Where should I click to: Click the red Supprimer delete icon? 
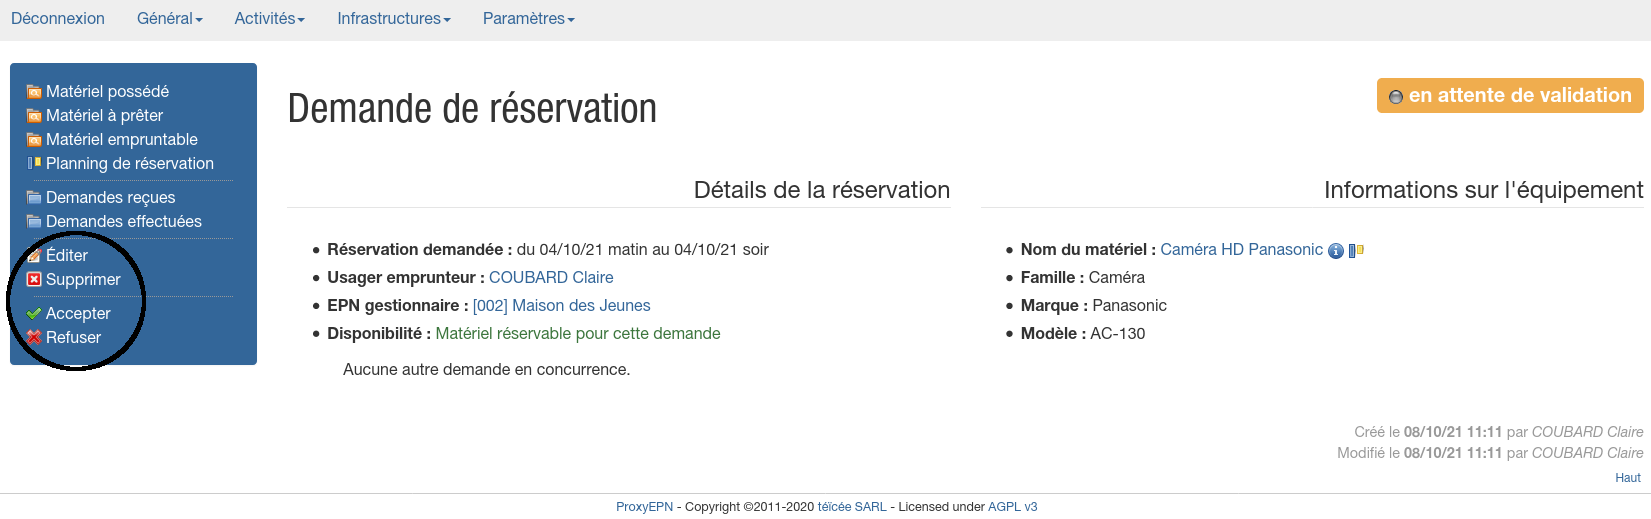click(34, 280)
